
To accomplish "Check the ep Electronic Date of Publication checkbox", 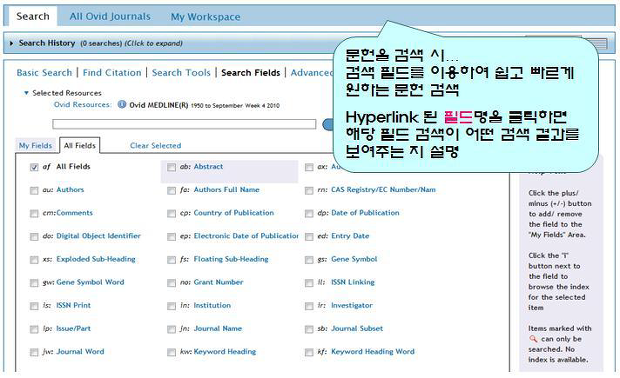I will 171,237.
